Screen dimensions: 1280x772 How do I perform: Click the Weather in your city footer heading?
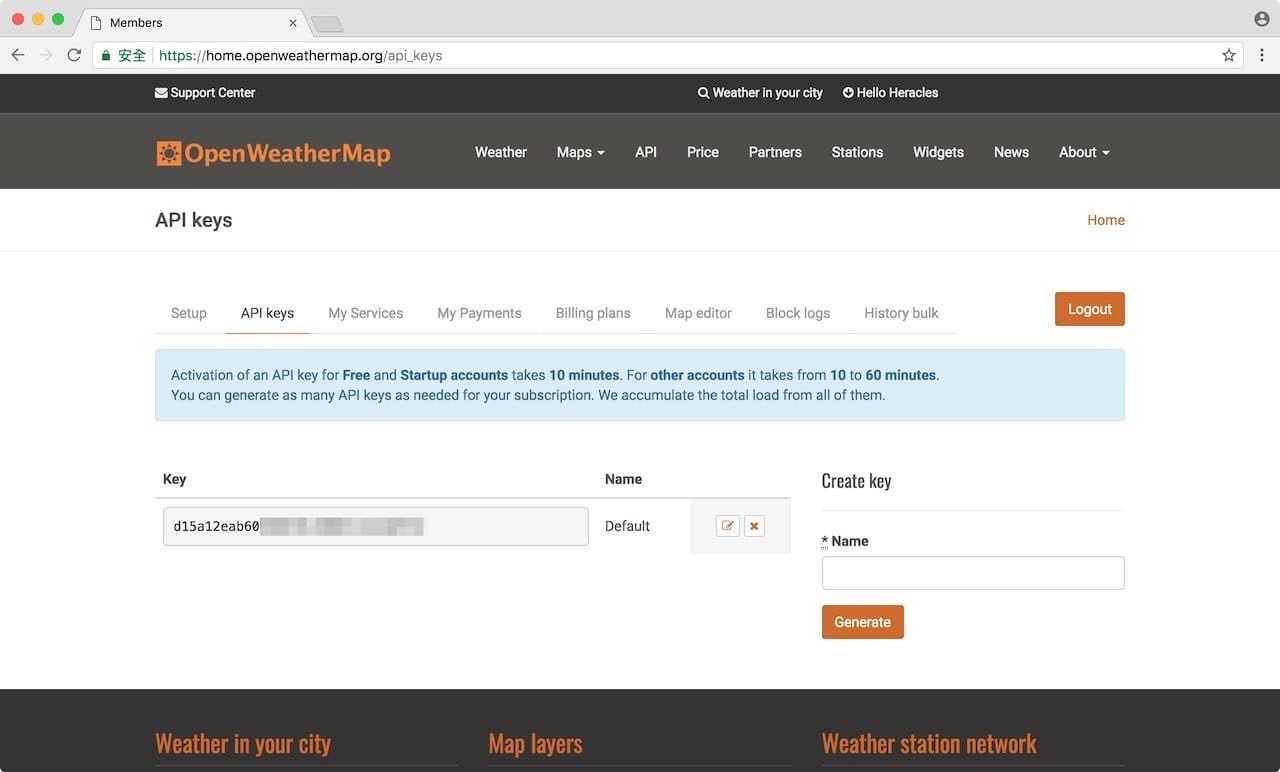243,744
